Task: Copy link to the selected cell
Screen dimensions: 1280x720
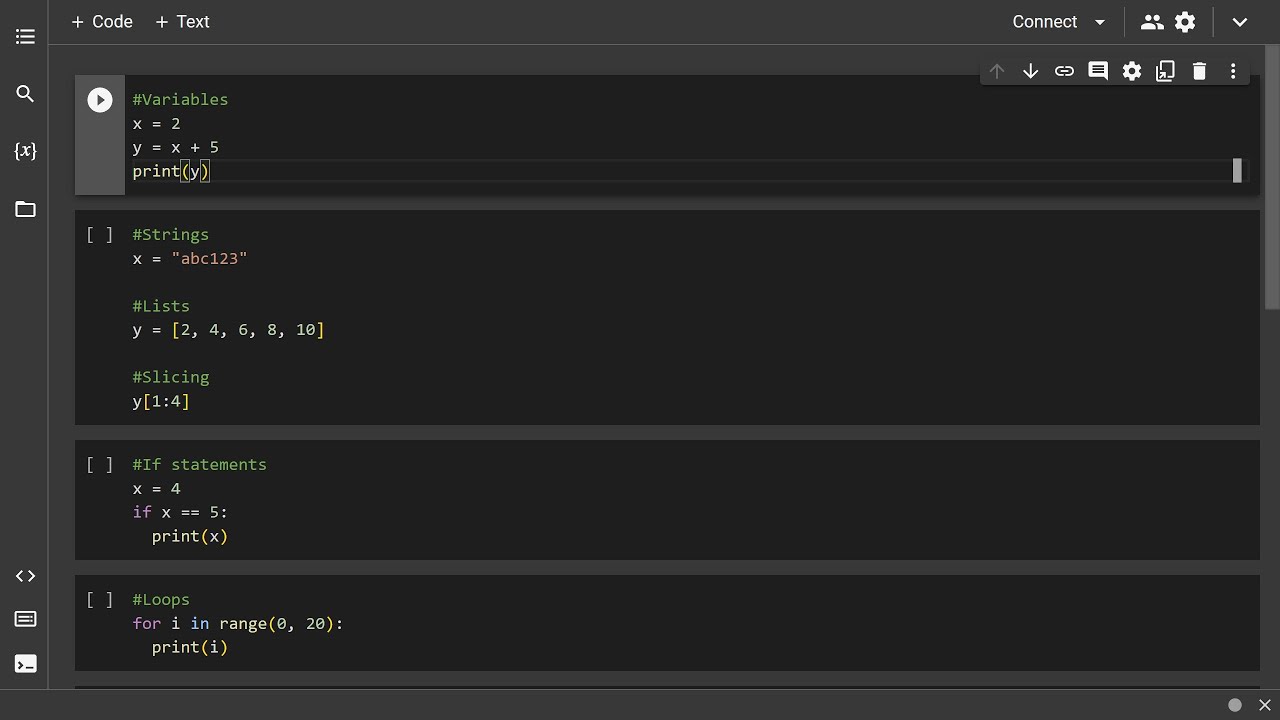Action: [x=1064, y=71]
